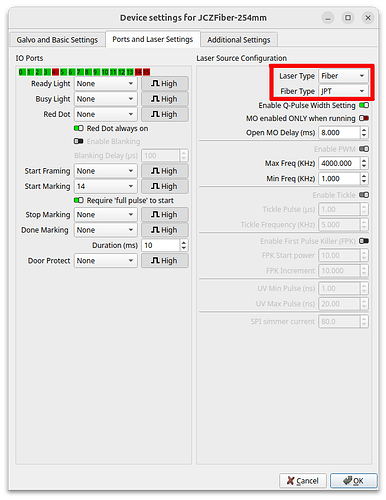Click IO port 11 indicator

113,72
